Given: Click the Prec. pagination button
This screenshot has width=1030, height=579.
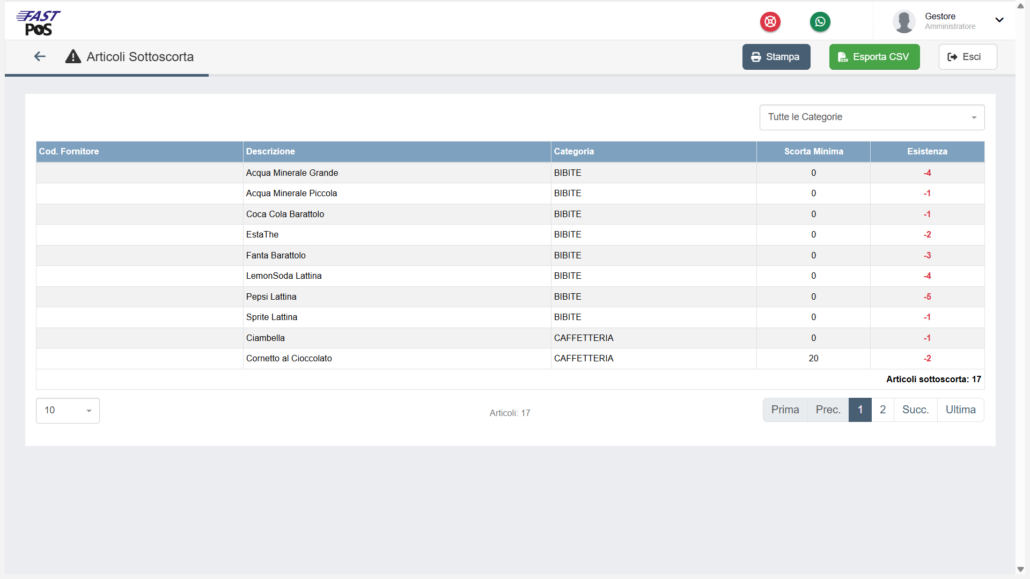Looking at the screenshot, I should (x=828, y=409).
